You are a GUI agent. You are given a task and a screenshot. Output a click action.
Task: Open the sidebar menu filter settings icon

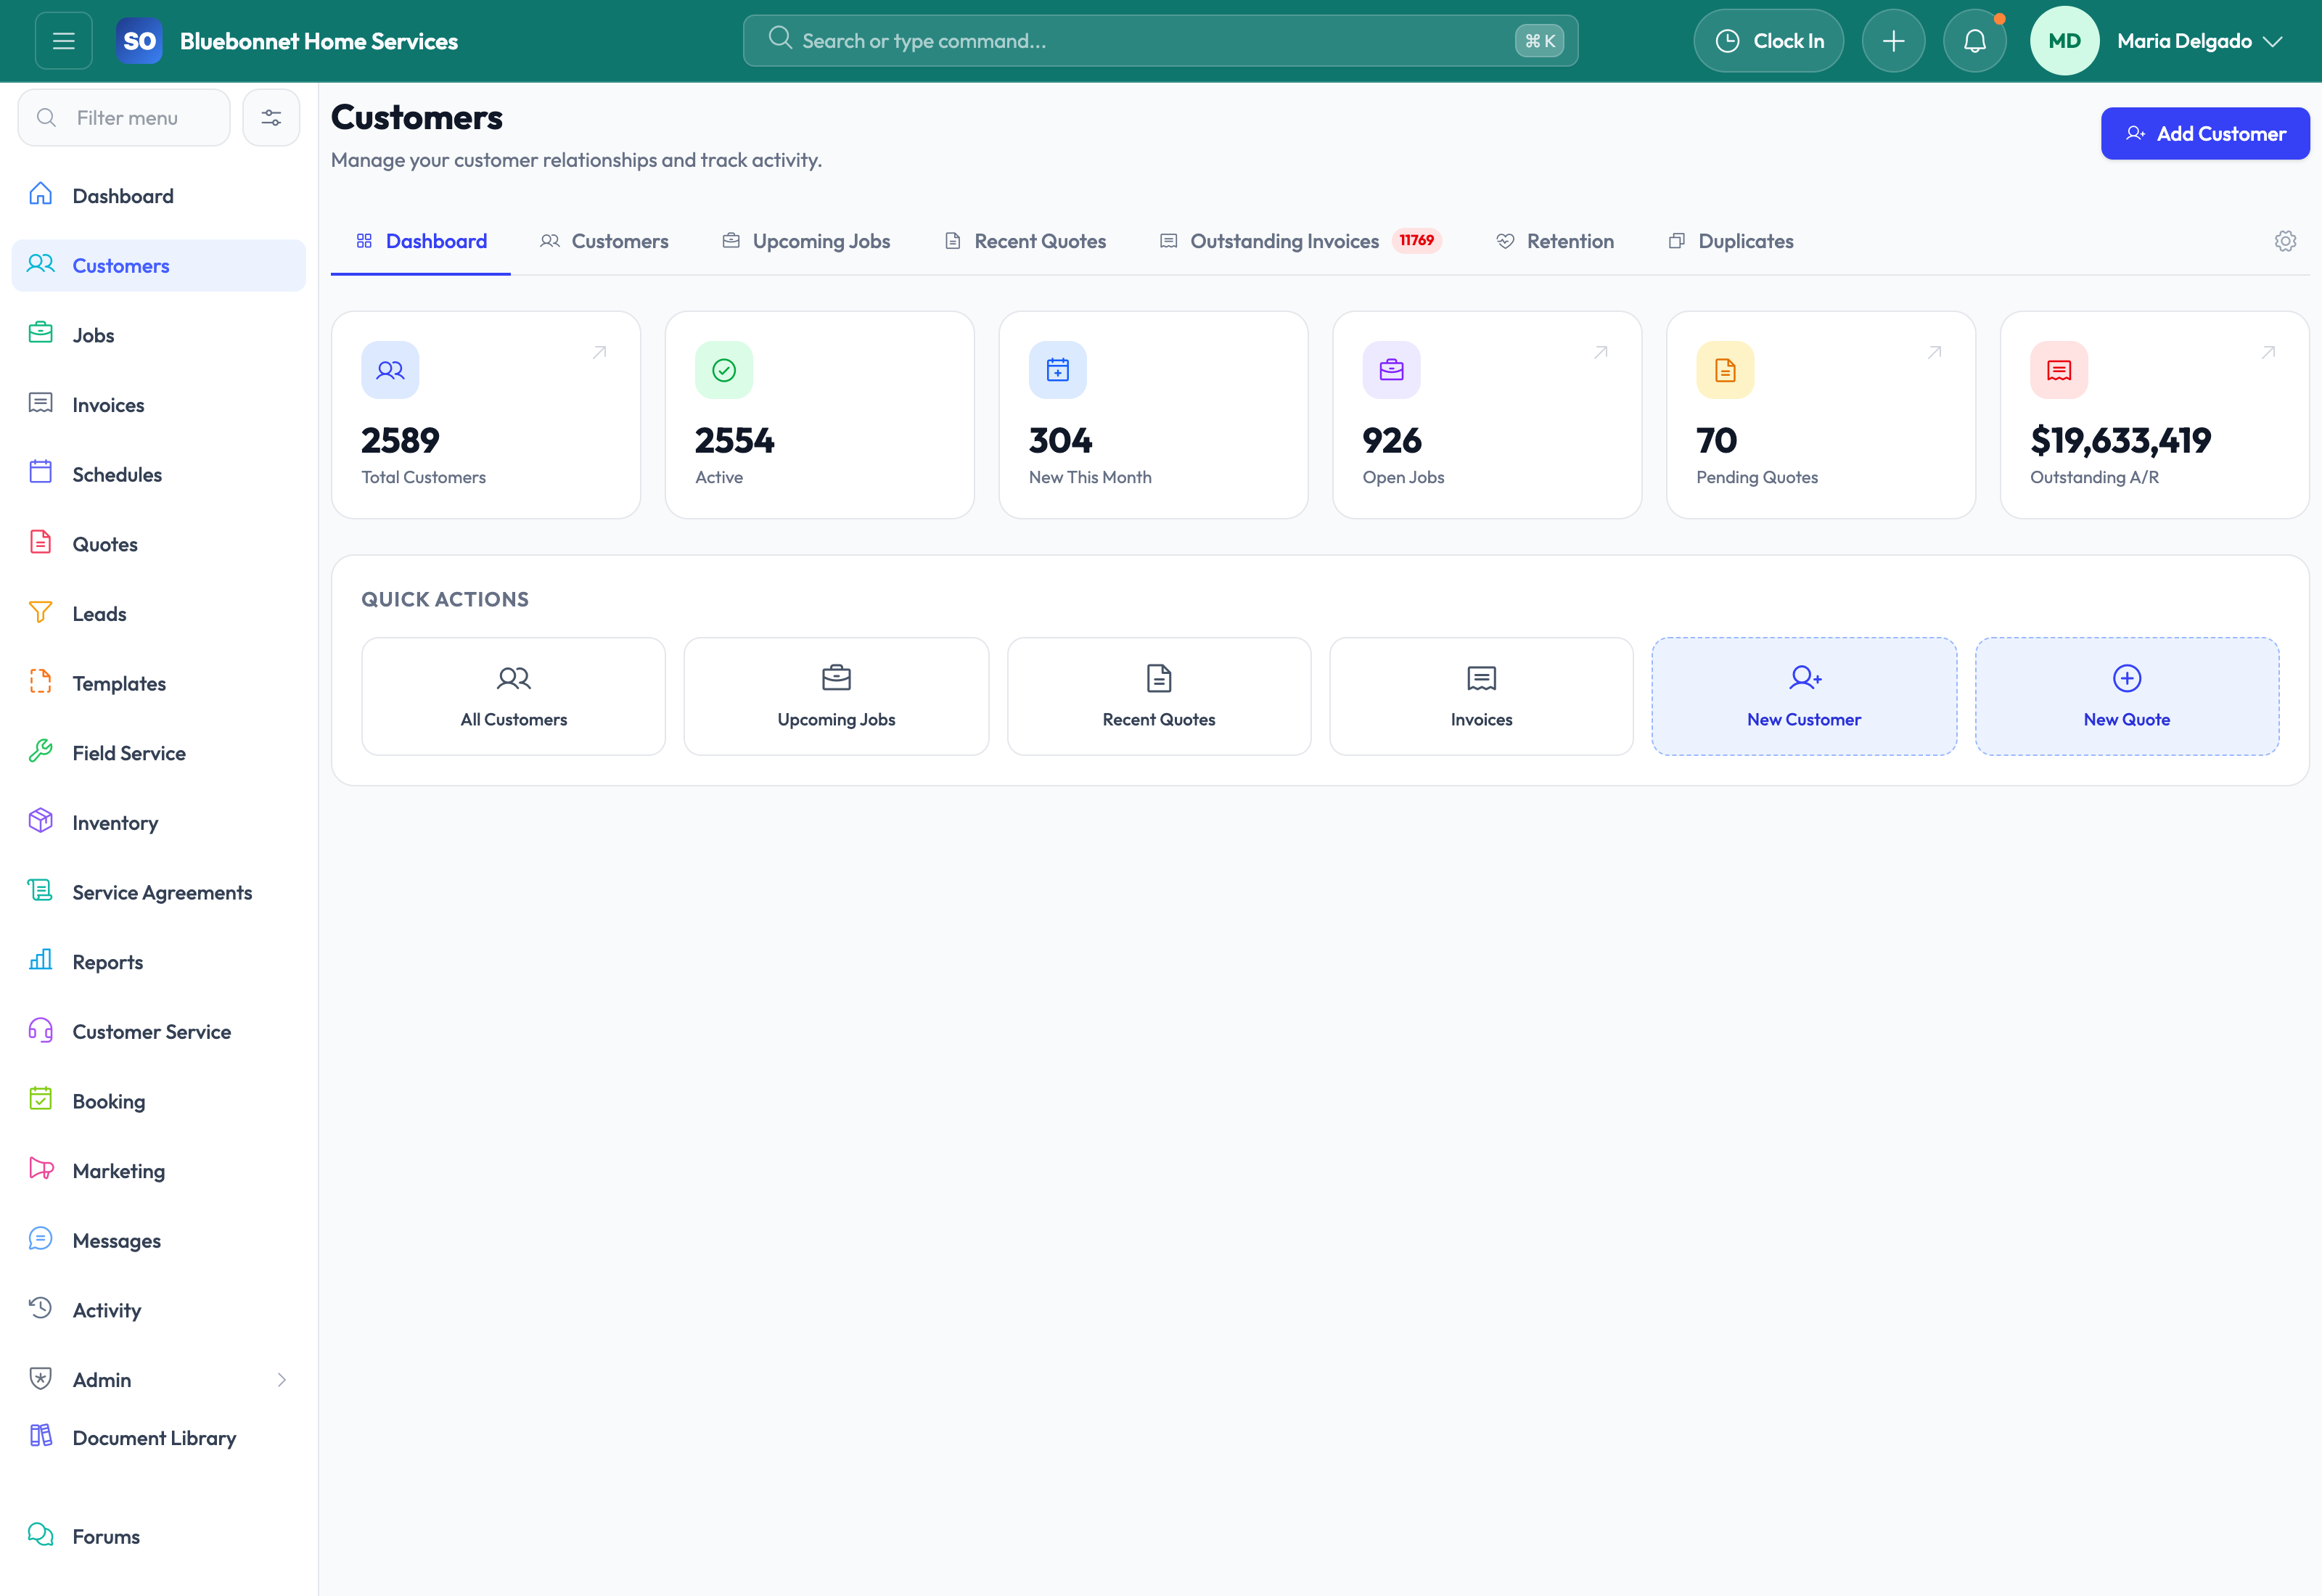[x=271, y=118]
